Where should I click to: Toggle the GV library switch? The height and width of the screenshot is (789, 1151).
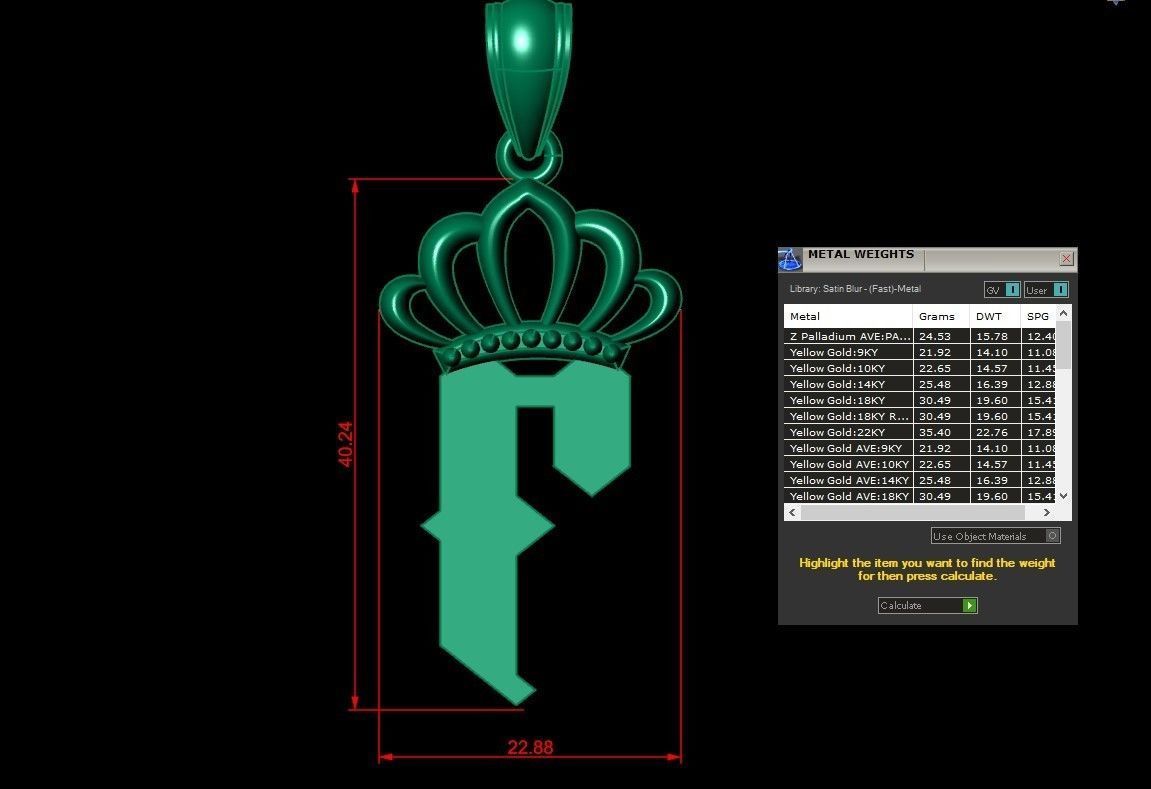coord(1001,290)
